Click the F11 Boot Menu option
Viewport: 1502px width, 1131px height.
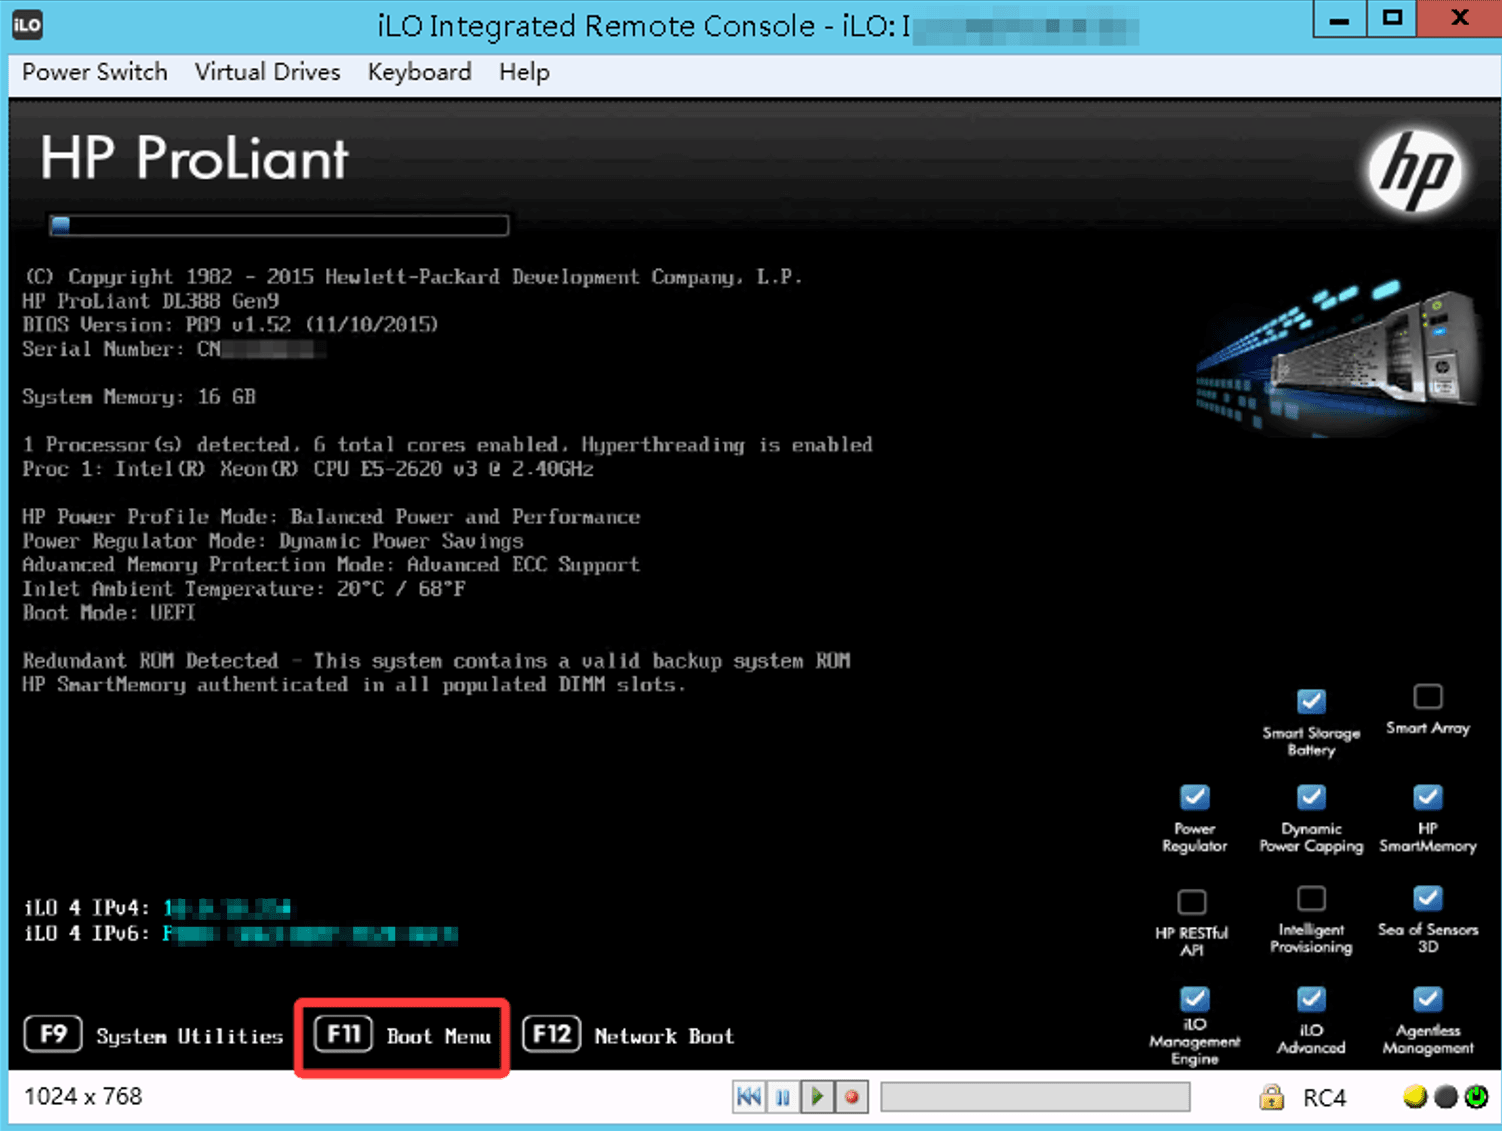[402, 1036]
